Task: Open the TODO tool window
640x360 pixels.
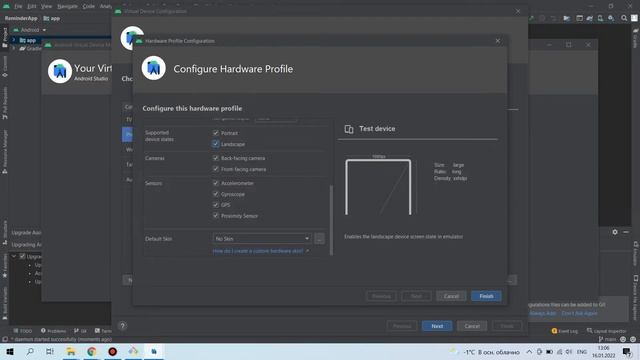Action: 23,331
